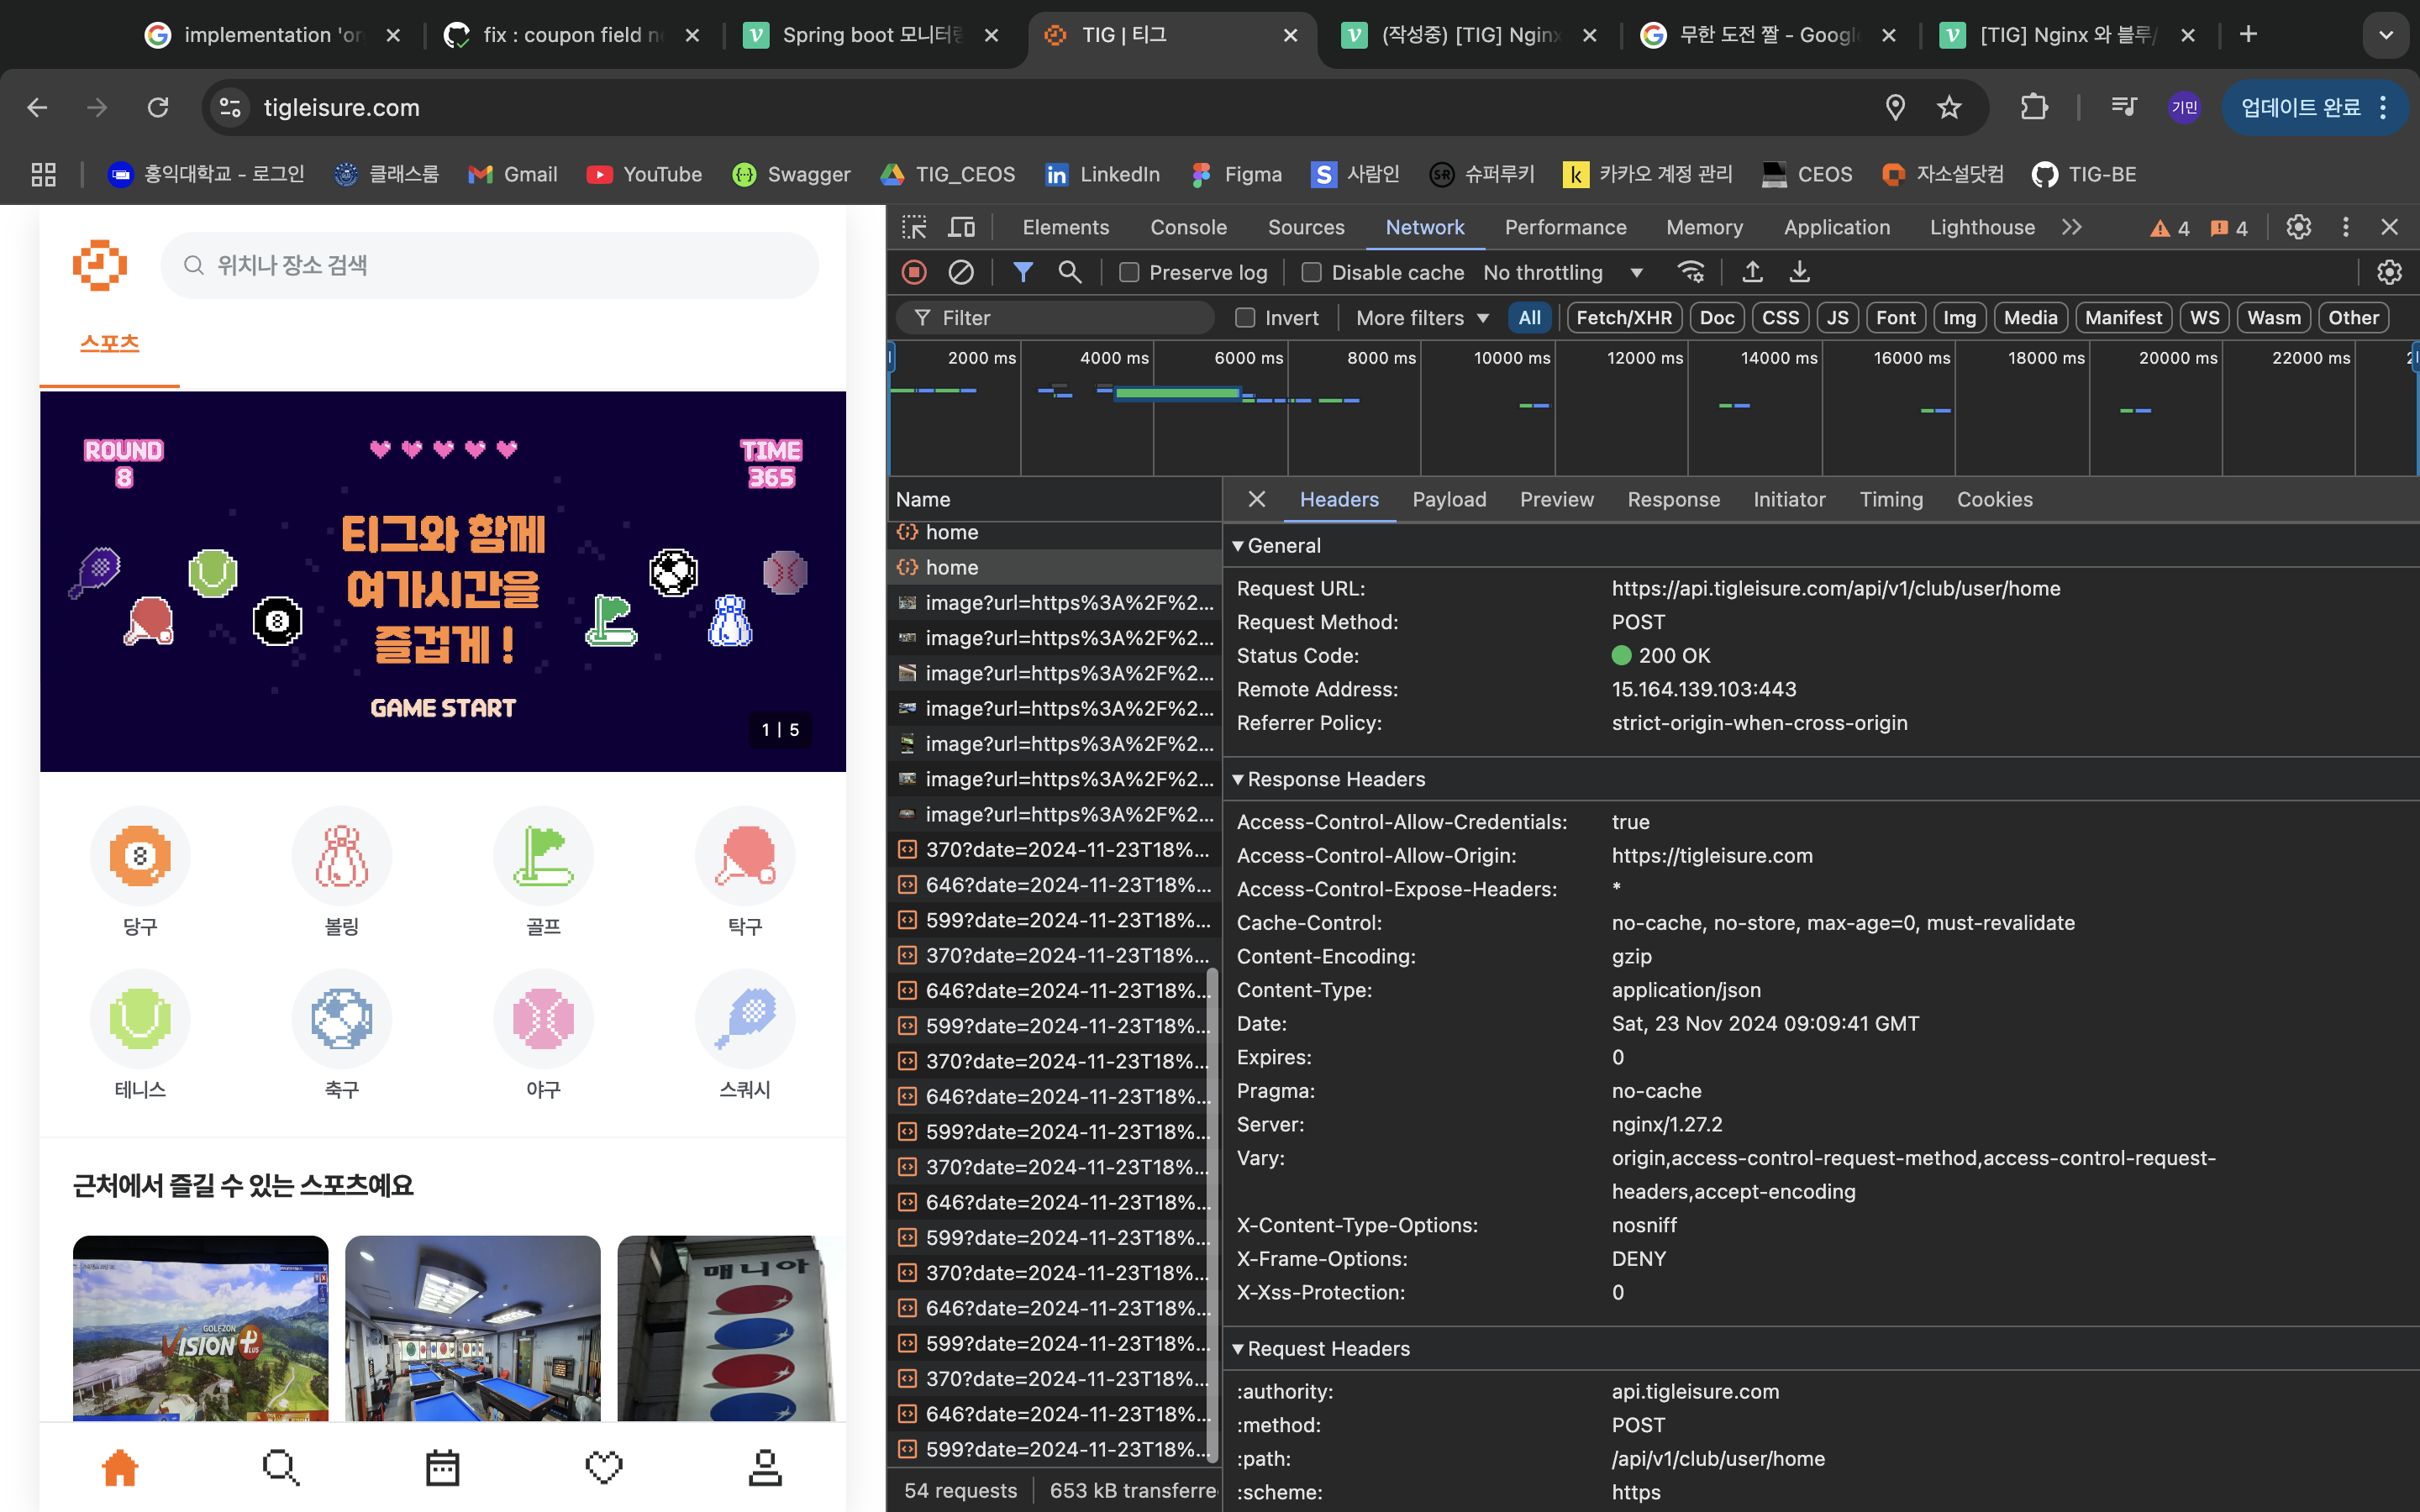Screen dimensions: 2420x1512
Task: Tap the calendar icon in bottom navigation
Action: tap(442, 1467)
